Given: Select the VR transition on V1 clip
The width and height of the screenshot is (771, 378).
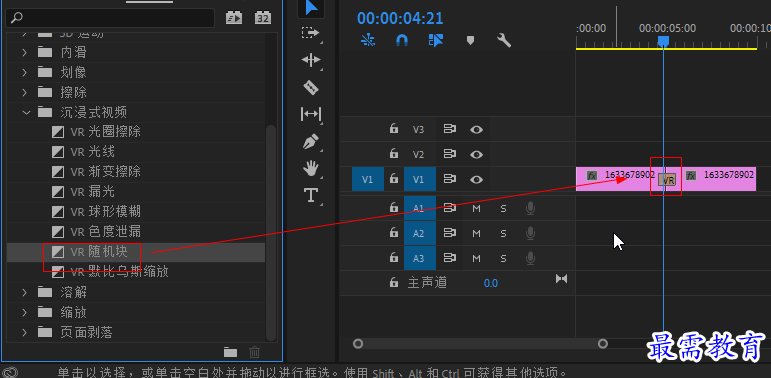Looking at the screenshot, I should tap(667, 180).
